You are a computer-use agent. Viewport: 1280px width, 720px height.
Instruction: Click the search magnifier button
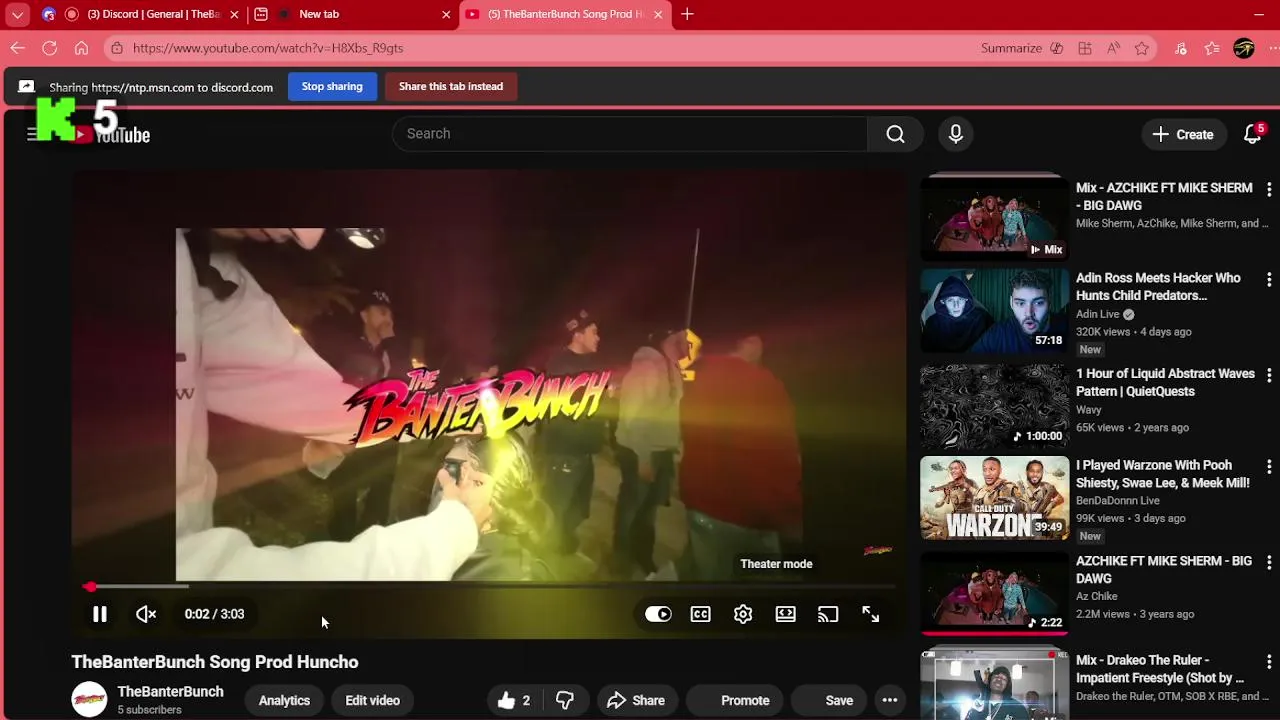pyautogui.click(x=895, y=134)
